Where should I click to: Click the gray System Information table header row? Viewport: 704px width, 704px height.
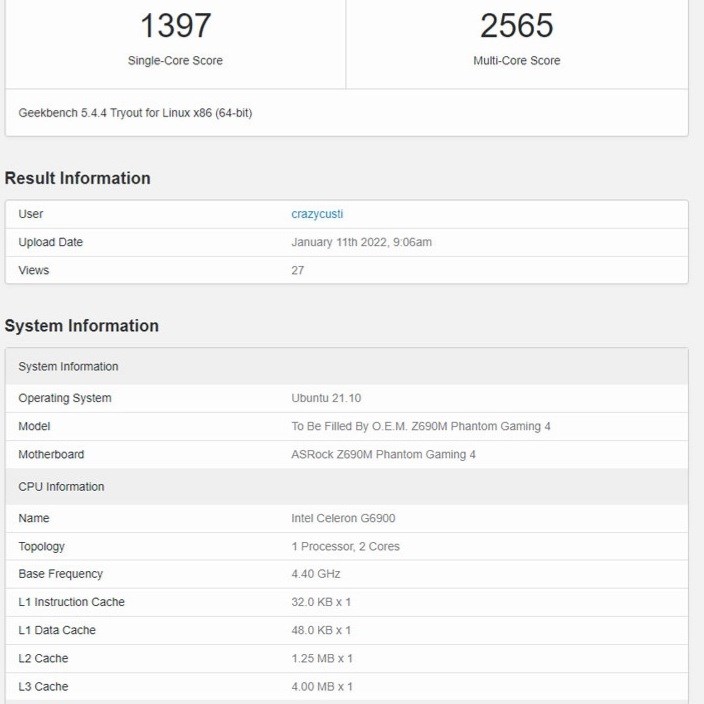tap(347, 366)
